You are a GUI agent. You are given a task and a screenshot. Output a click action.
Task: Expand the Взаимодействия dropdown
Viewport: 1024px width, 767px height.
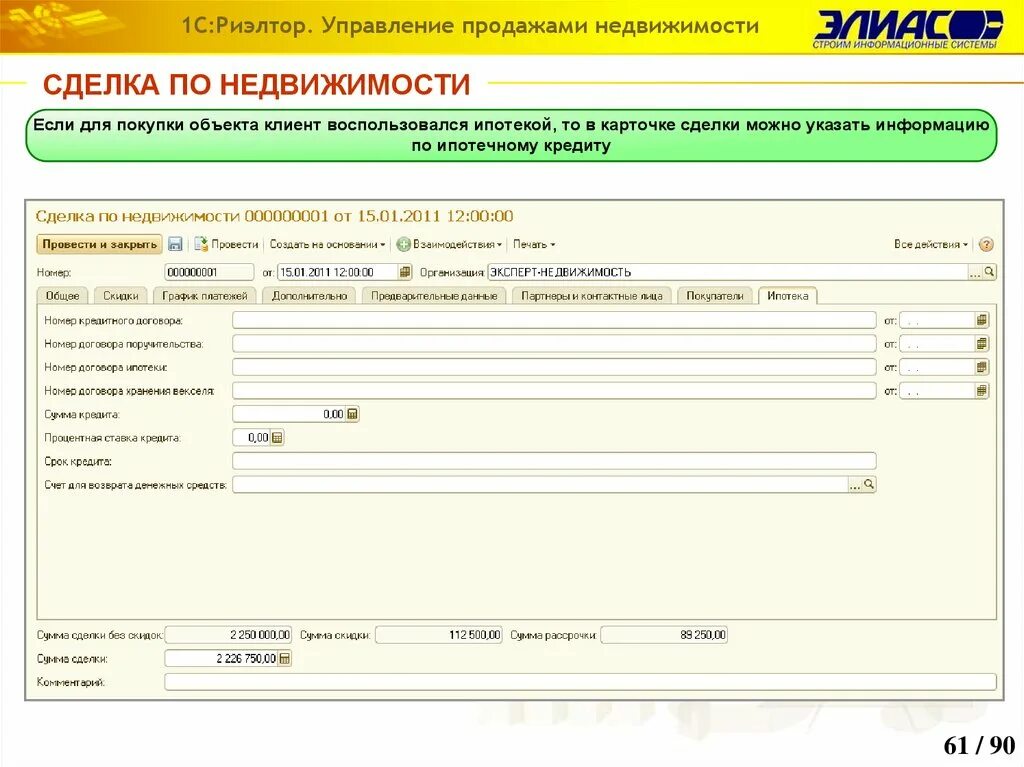tap(456, 244)
